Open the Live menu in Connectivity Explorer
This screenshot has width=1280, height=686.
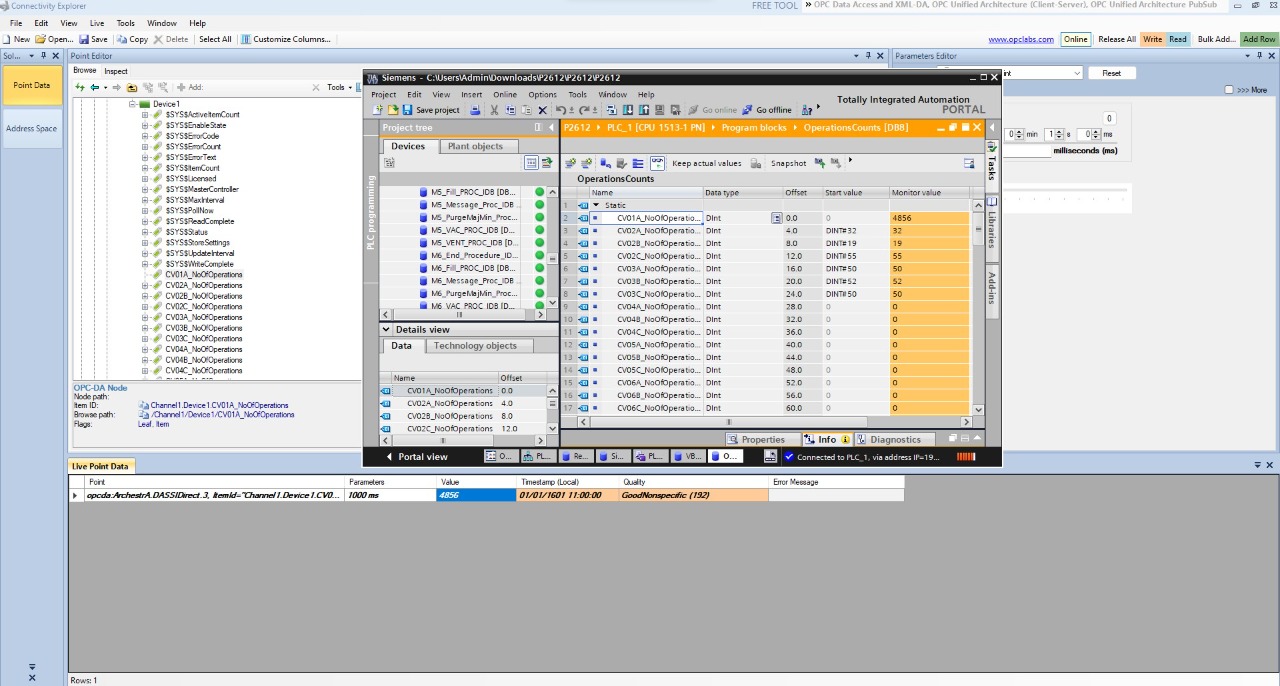pyautogui.click(x=97, y=23)
